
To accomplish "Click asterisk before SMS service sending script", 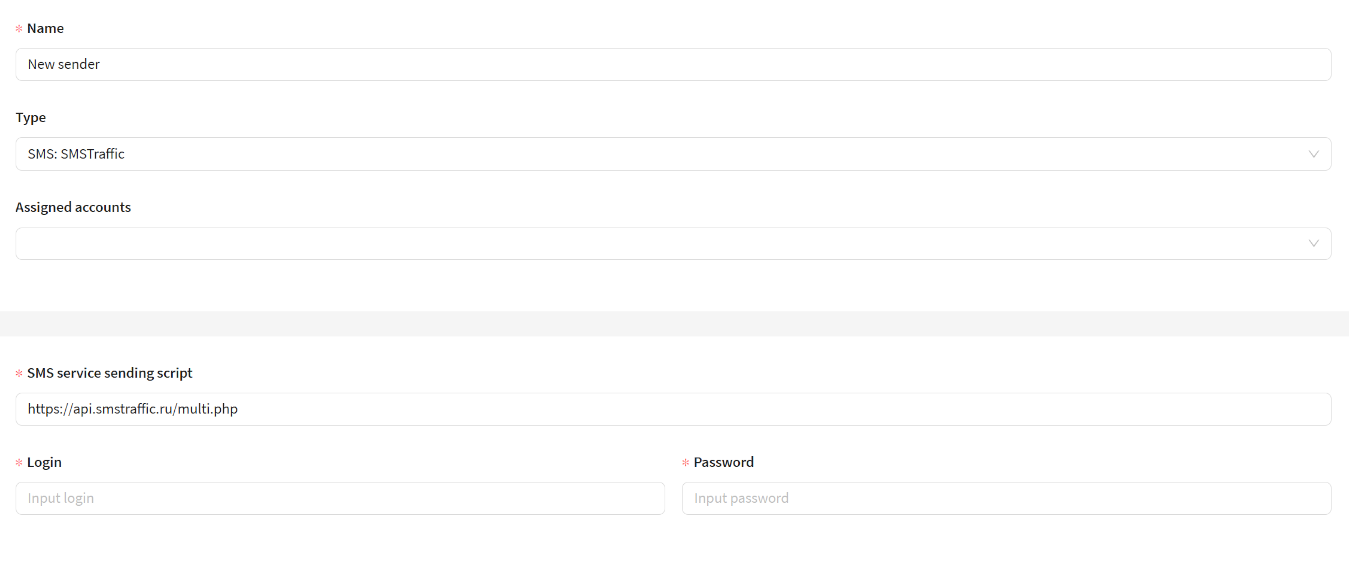I will 19,373.
